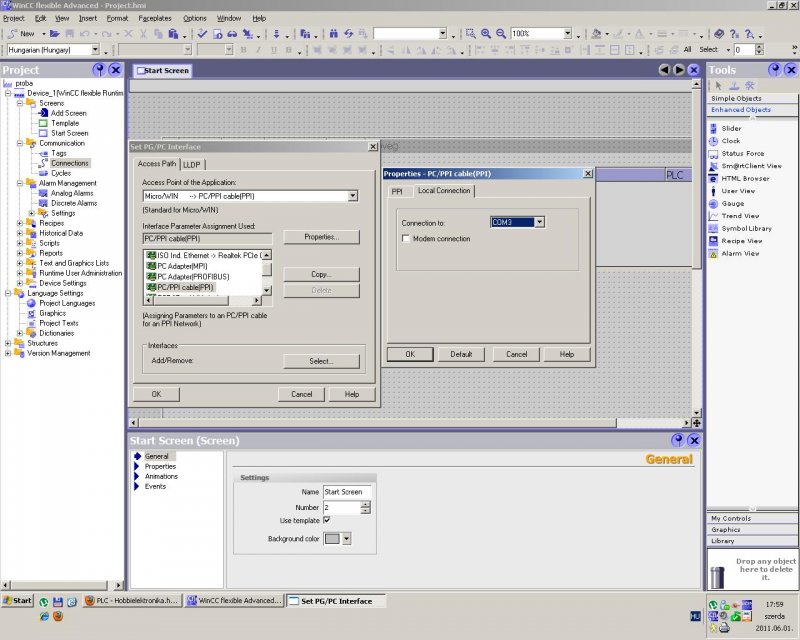The width and height of the screenshot is (800, 640).
Task: Select the Start Screen editor tab
Action: pyautogui.click(x=163, y=70)
